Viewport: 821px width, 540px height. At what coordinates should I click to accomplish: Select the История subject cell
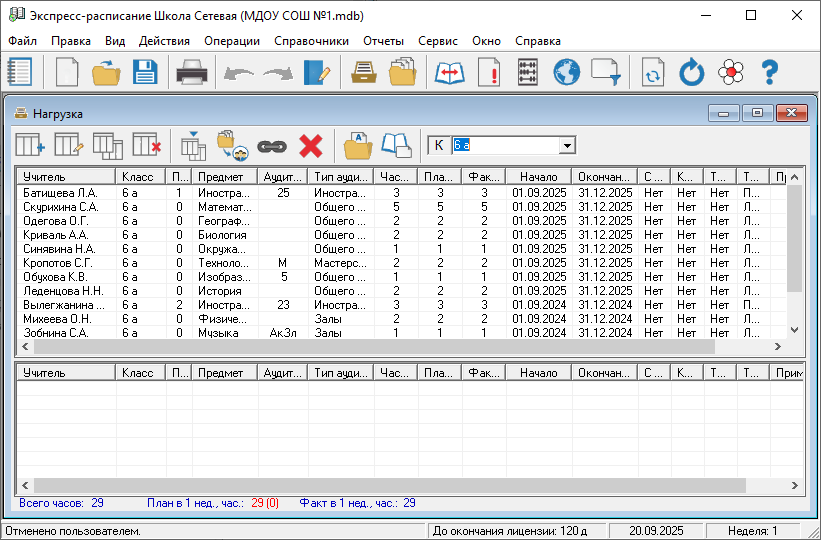[225, 291]
